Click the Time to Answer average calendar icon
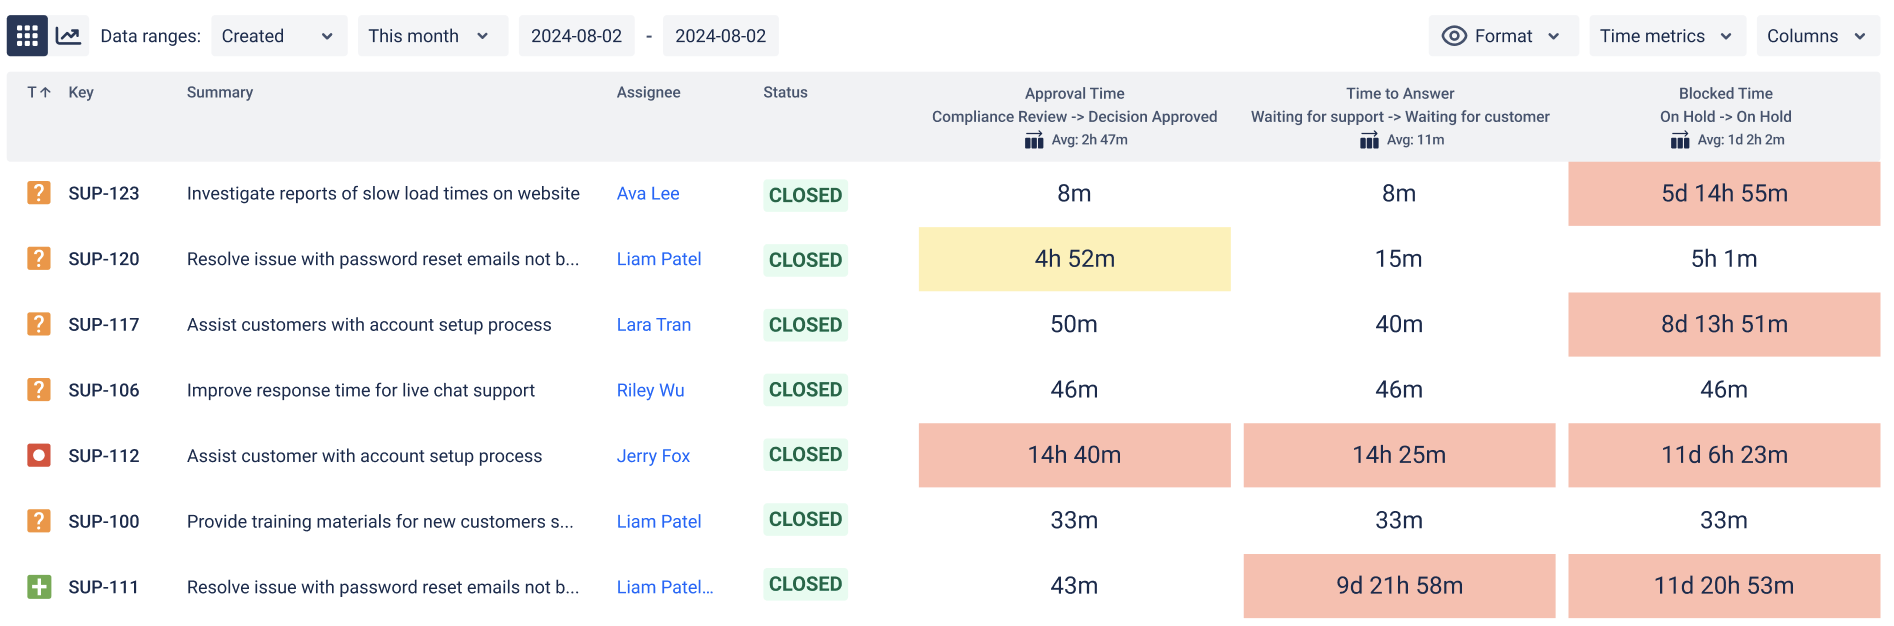 point(1369,141)
